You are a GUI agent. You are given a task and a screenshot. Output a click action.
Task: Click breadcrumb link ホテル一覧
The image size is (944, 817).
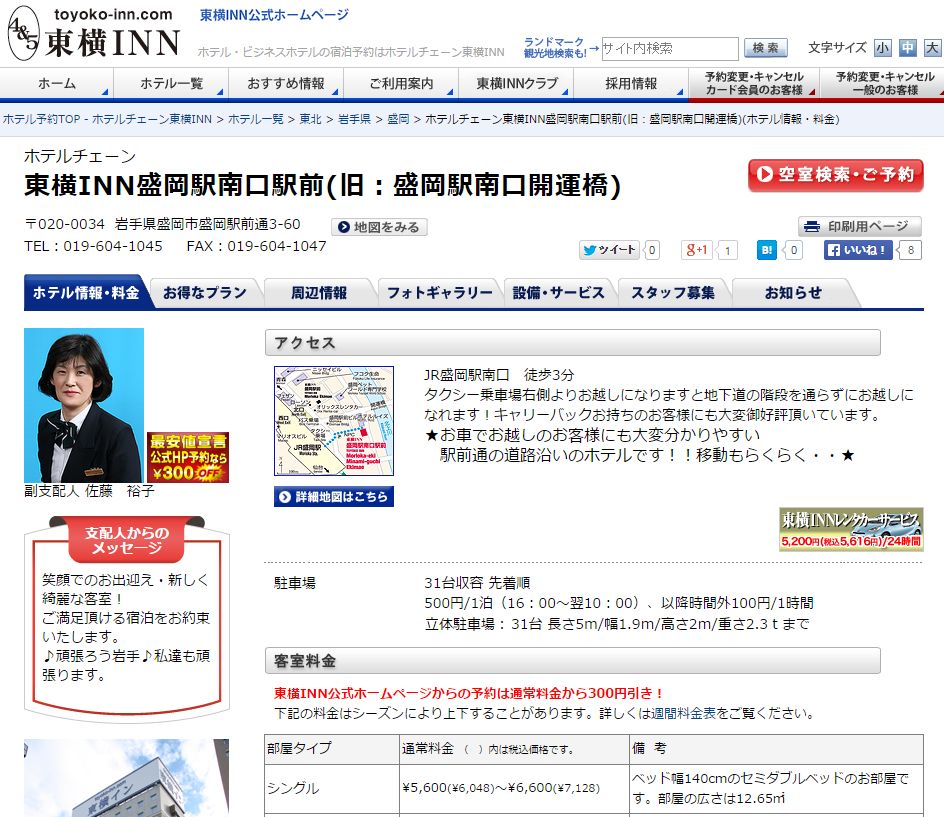point(255,119)
